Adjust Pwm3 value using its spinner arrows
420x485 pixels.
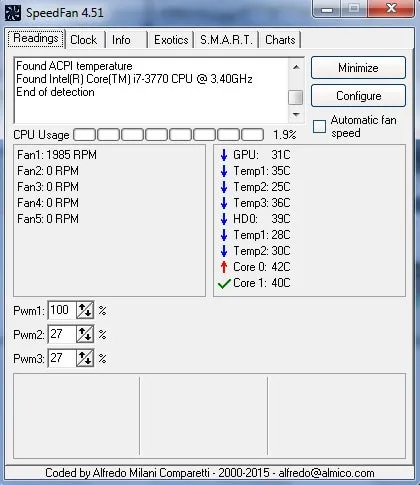click(x=85, y=358)
